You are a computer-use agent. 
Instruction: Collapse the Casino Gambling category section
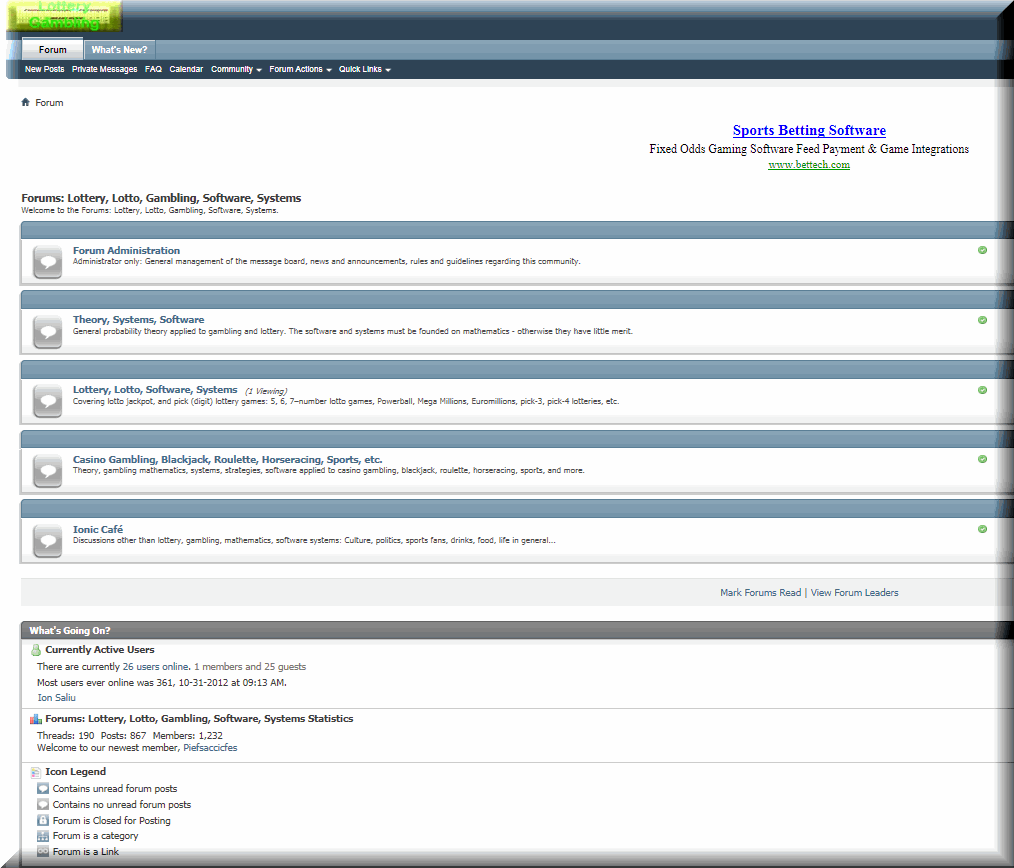[x=982, y=459]
